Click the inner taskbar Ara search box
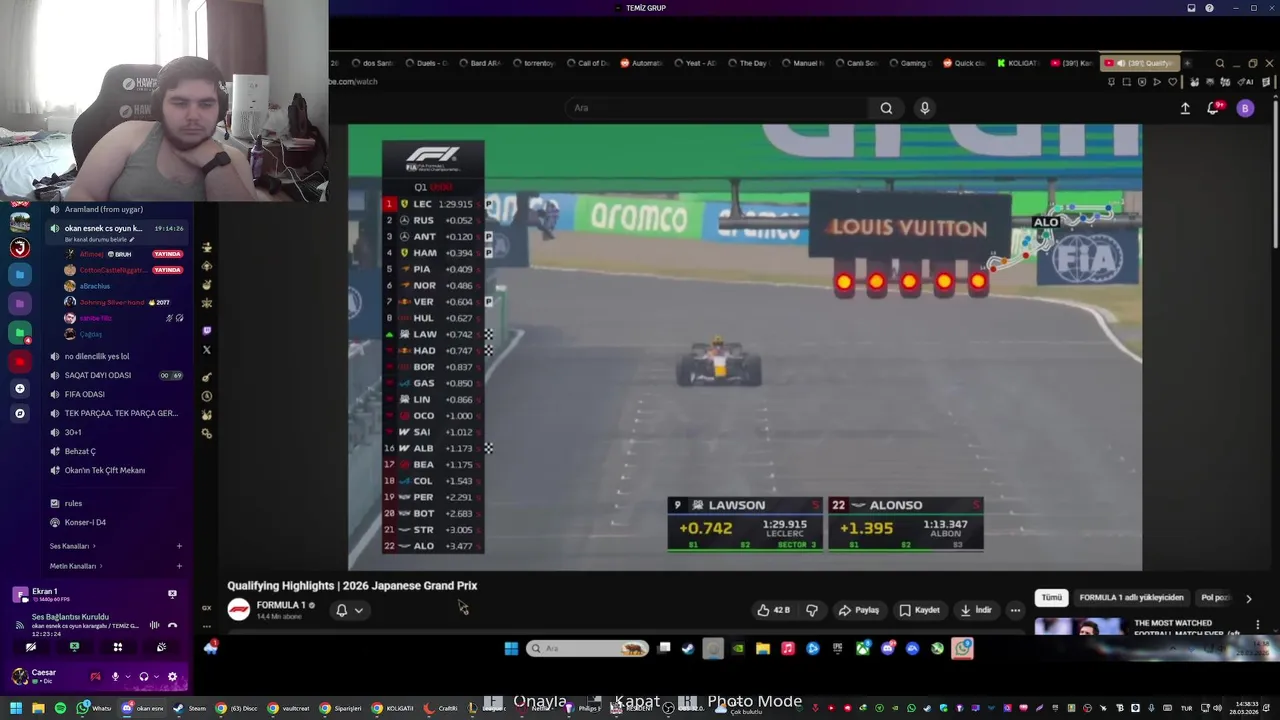 (587, 648)
